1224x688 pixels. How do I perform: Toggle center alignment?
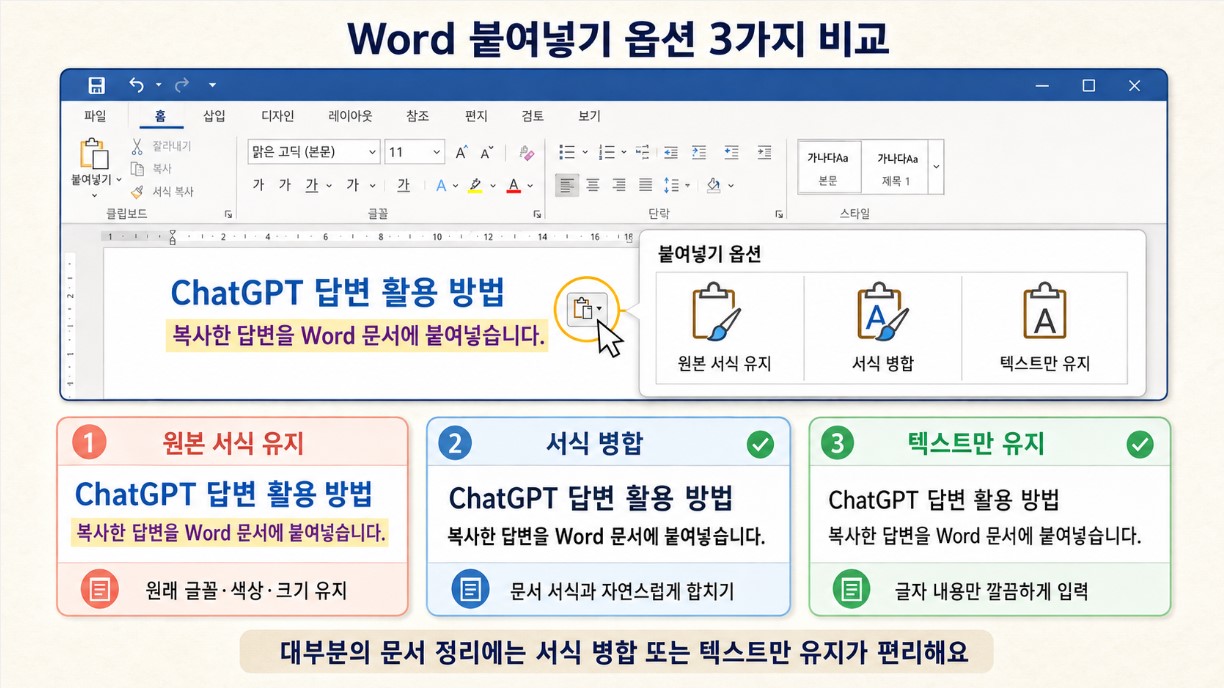point(593,185)
